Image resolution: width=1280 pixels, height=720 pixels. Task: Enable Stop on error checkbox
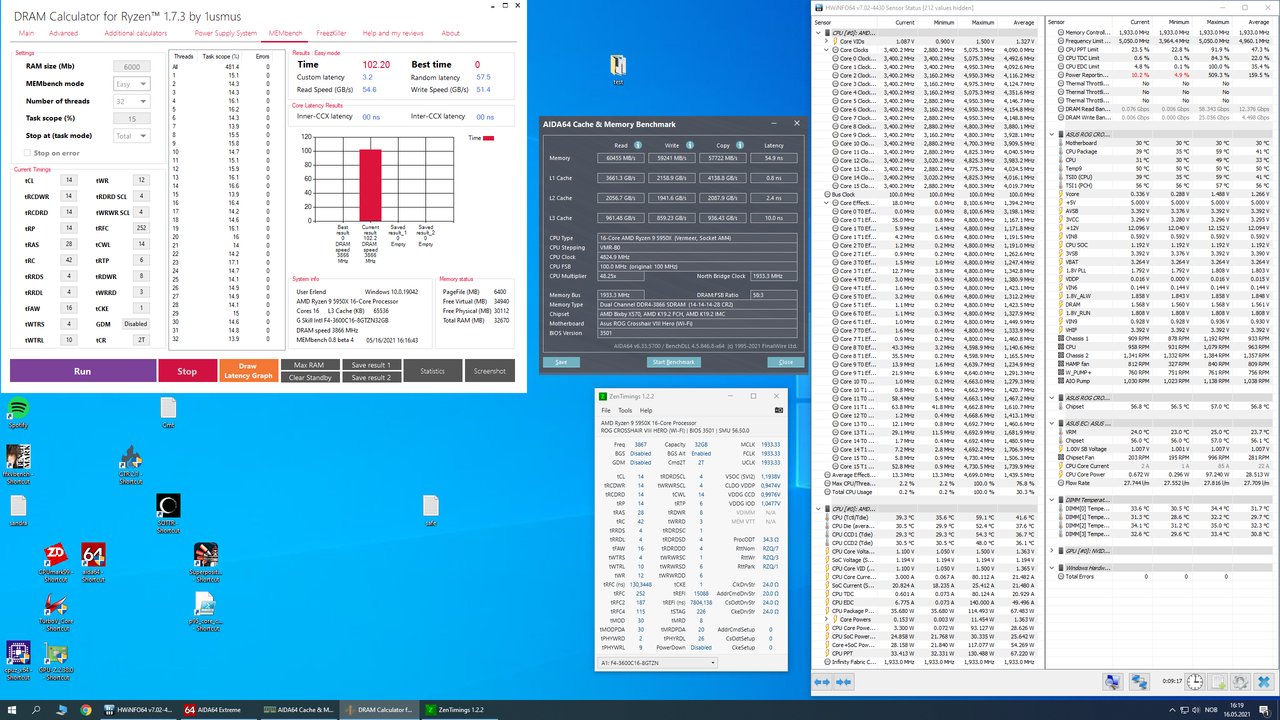click(27, 153)
